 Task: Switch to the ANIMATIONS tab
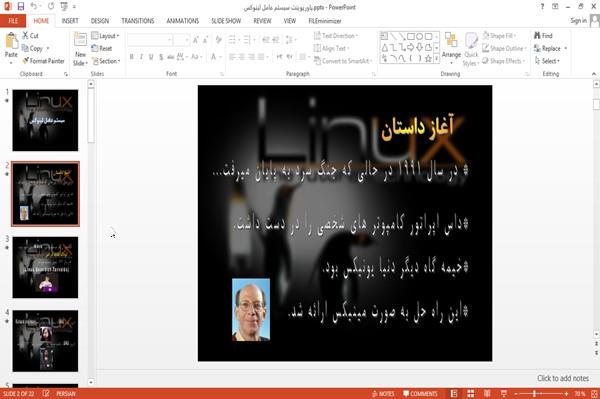(x=183, y=21)
